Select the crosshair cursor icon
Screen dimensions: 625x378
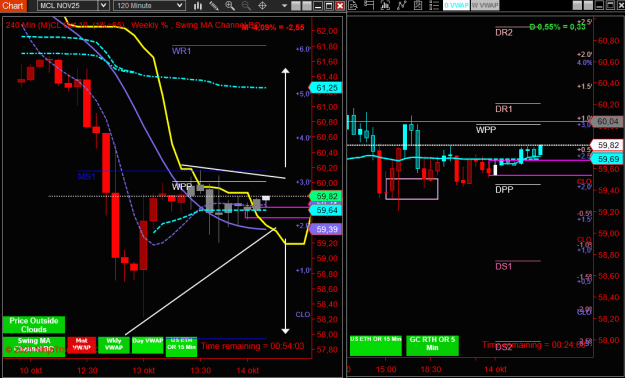pyautogui.click(x=262, y=6)
